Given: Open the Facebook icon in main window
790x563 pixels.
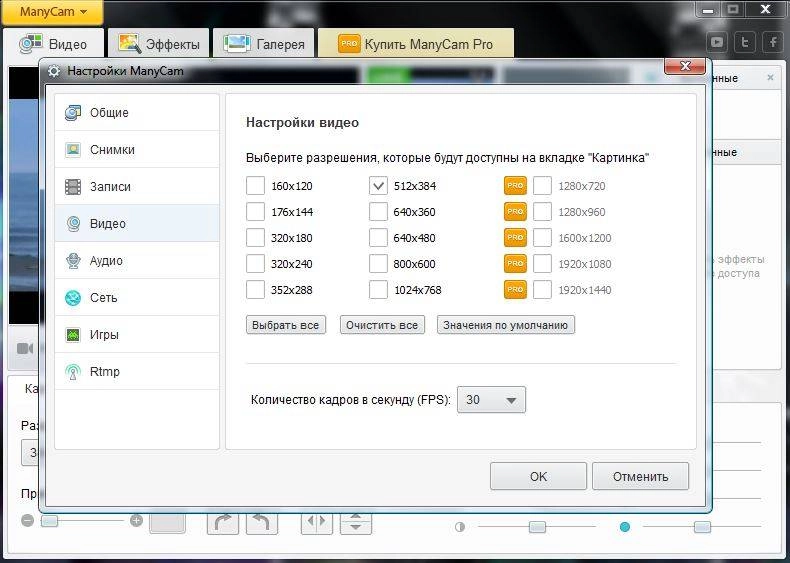Looking at the screenshot, I should [773, 43].
